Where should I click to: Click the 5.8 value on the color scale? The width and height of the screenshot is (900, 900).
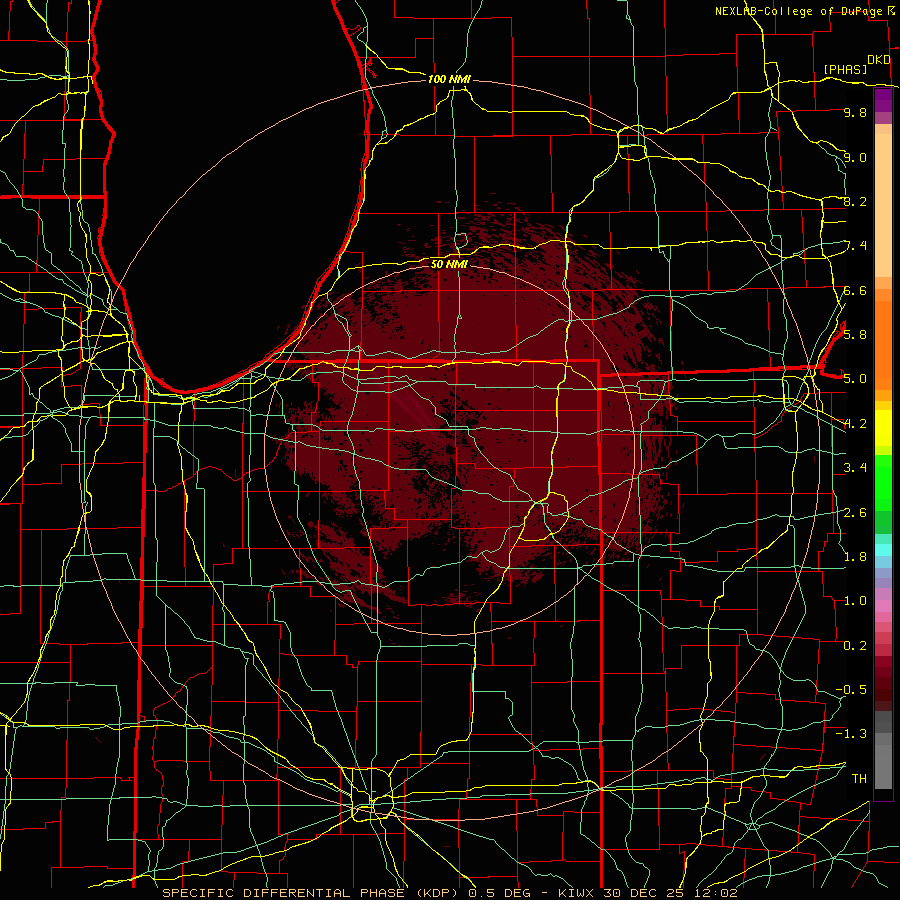tap(855, 334)
